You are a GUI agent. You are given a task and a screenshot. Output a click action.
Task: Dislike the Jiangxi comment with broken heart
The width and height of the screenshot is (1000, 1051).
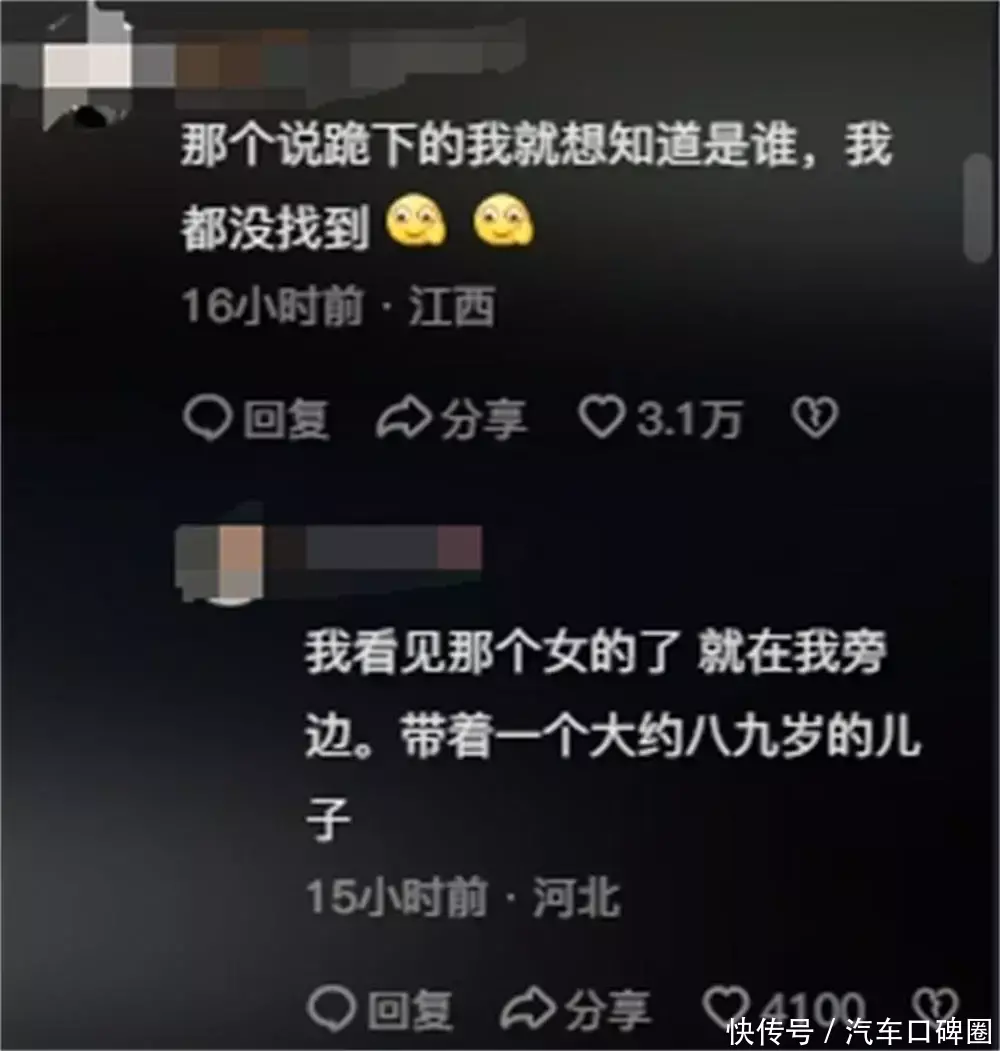pos(814,418)
